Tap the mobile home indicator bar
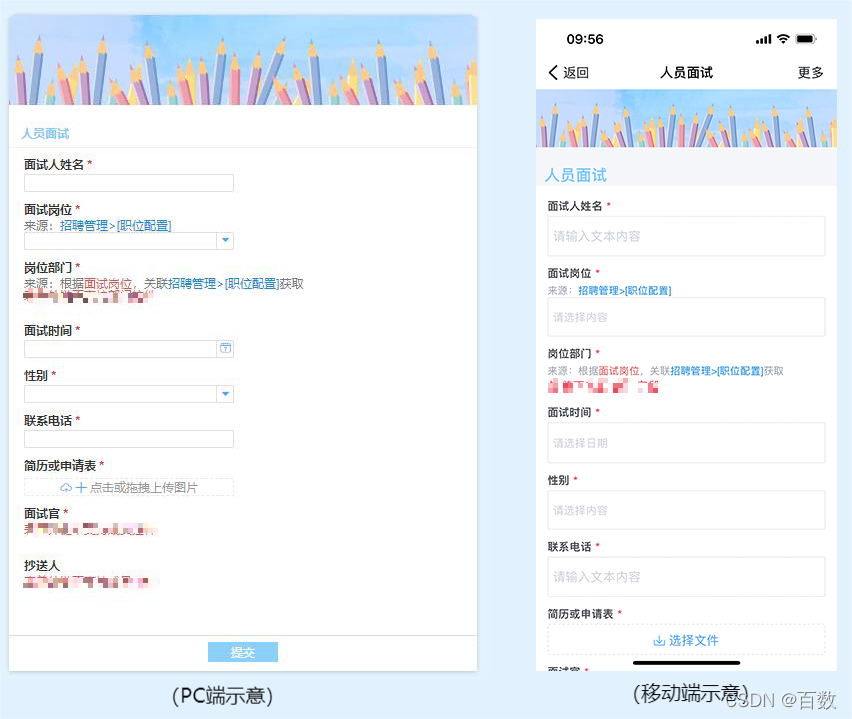 click(686, 662)
